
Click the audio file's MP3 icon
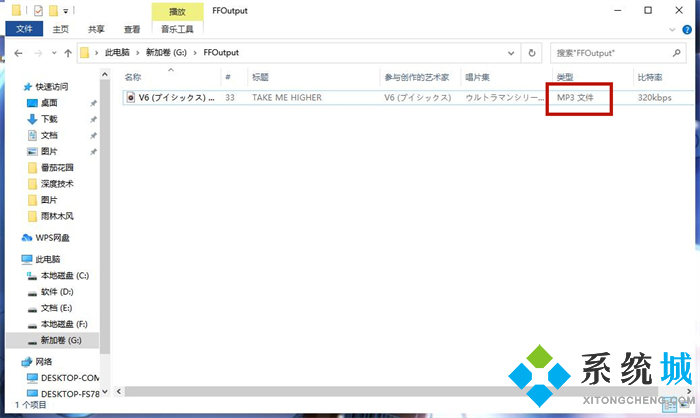[130, 97]
